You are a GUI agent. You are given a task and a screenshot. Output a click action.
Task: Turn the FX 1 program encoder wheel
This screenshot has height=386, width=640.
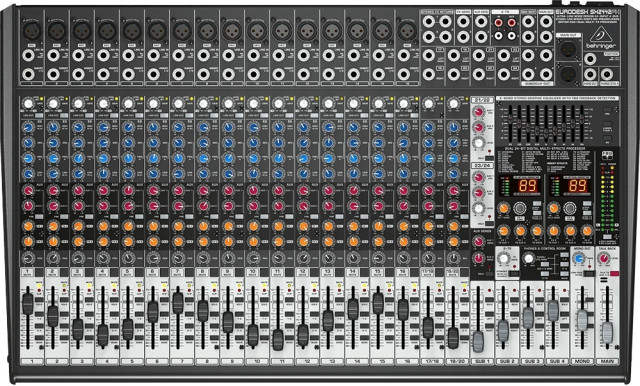point(519,208)
